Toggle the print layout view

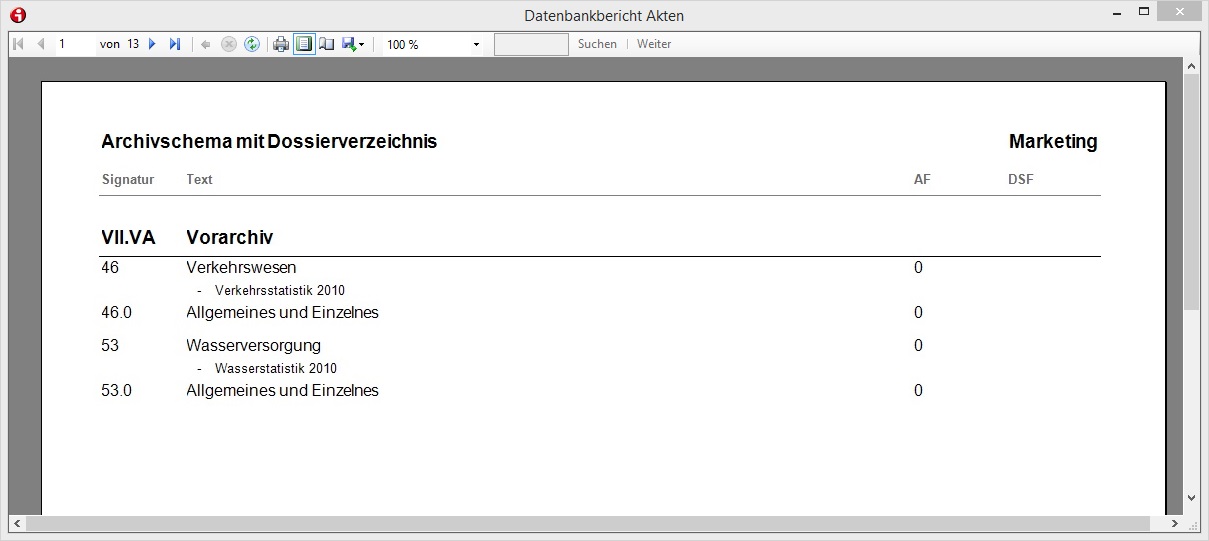(304, 44)
